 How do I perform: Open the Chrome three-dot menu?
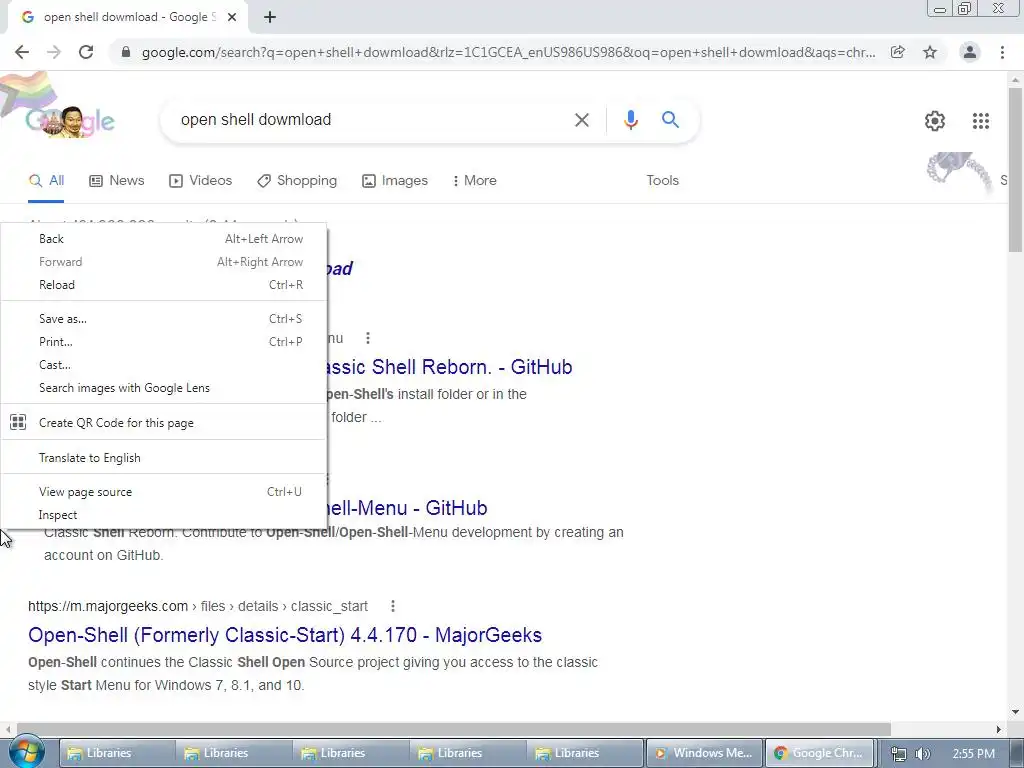pyautogui.click(x=1002, y=52)
